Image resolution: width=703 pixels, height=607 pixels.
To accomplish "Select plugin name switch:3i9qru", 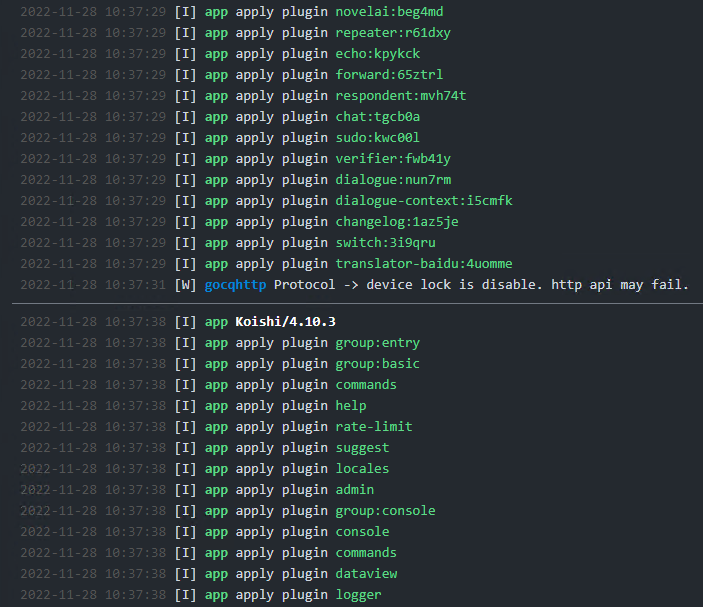I will (385, 243).
